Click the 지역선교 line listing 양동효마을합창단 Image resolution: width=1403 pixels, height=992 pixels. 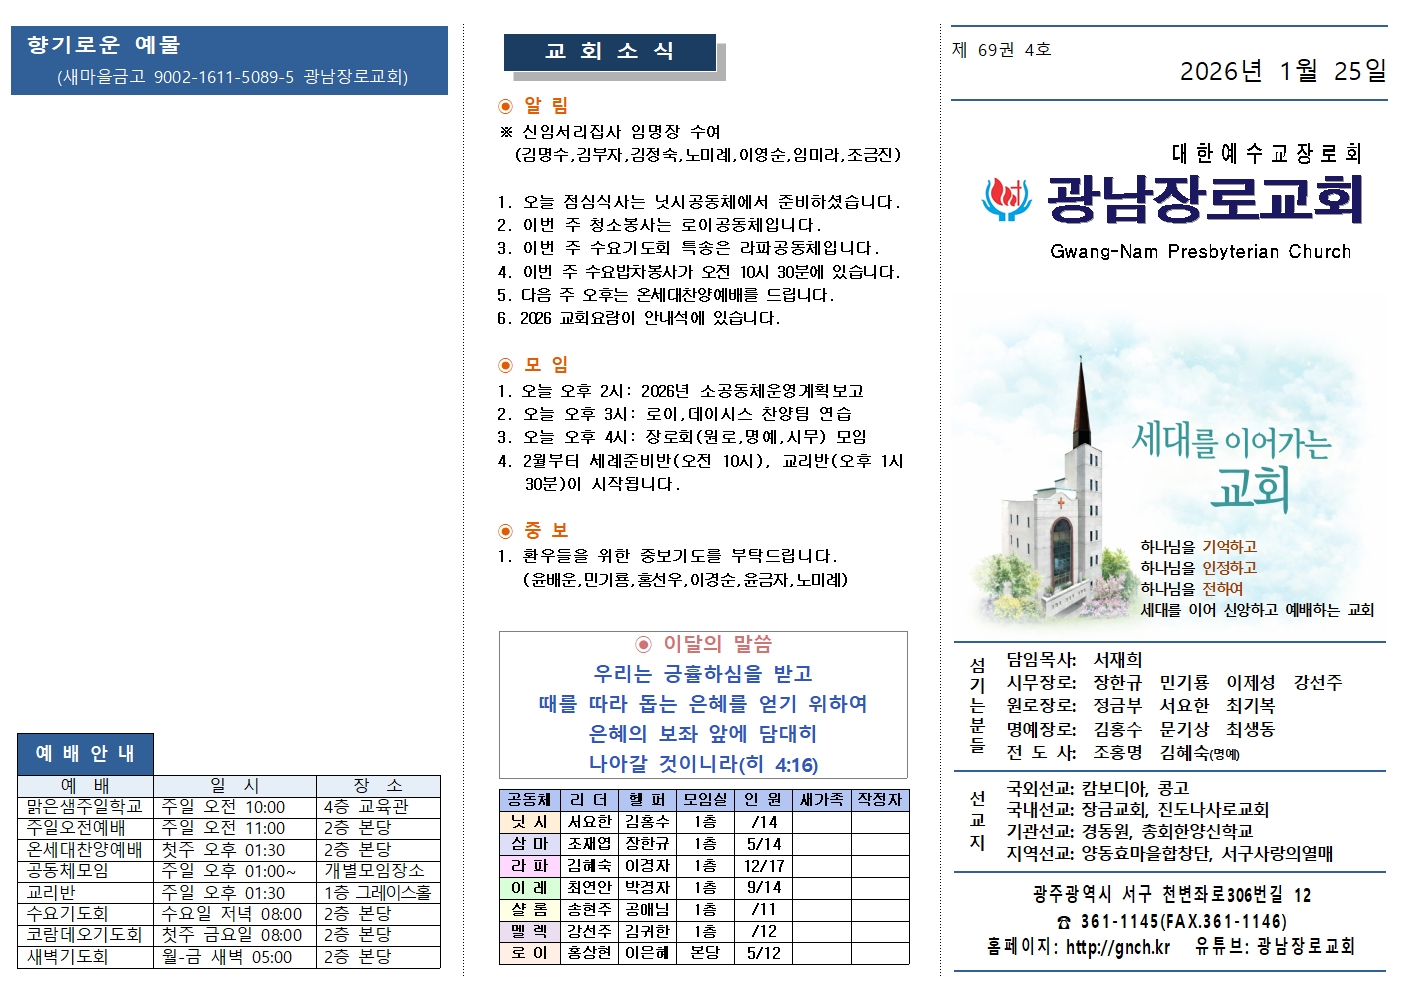coord(1170,854)
